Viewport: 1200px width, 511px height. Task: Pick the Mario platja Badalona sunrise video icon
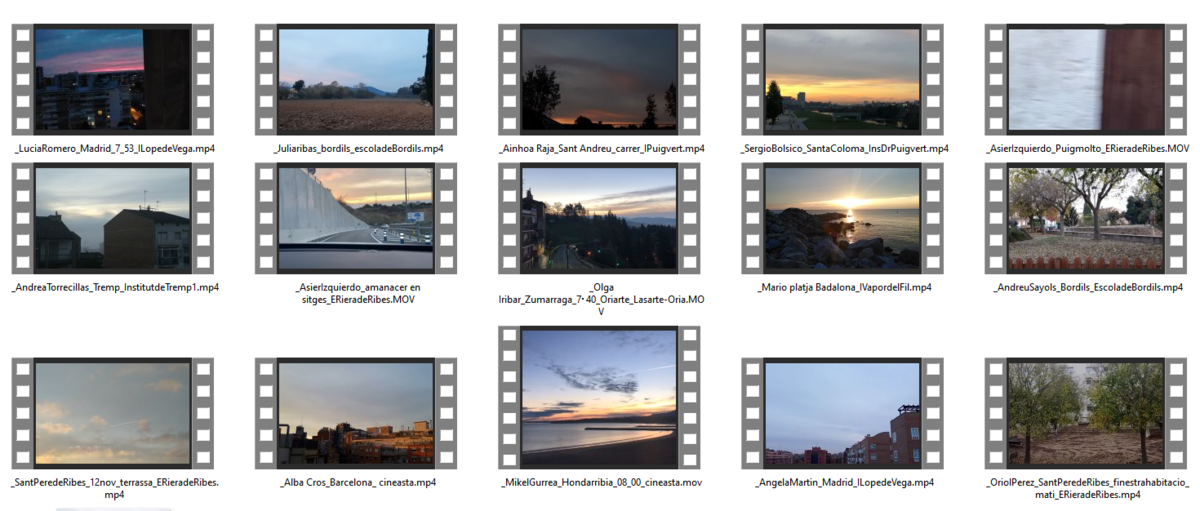click(842, 218)
